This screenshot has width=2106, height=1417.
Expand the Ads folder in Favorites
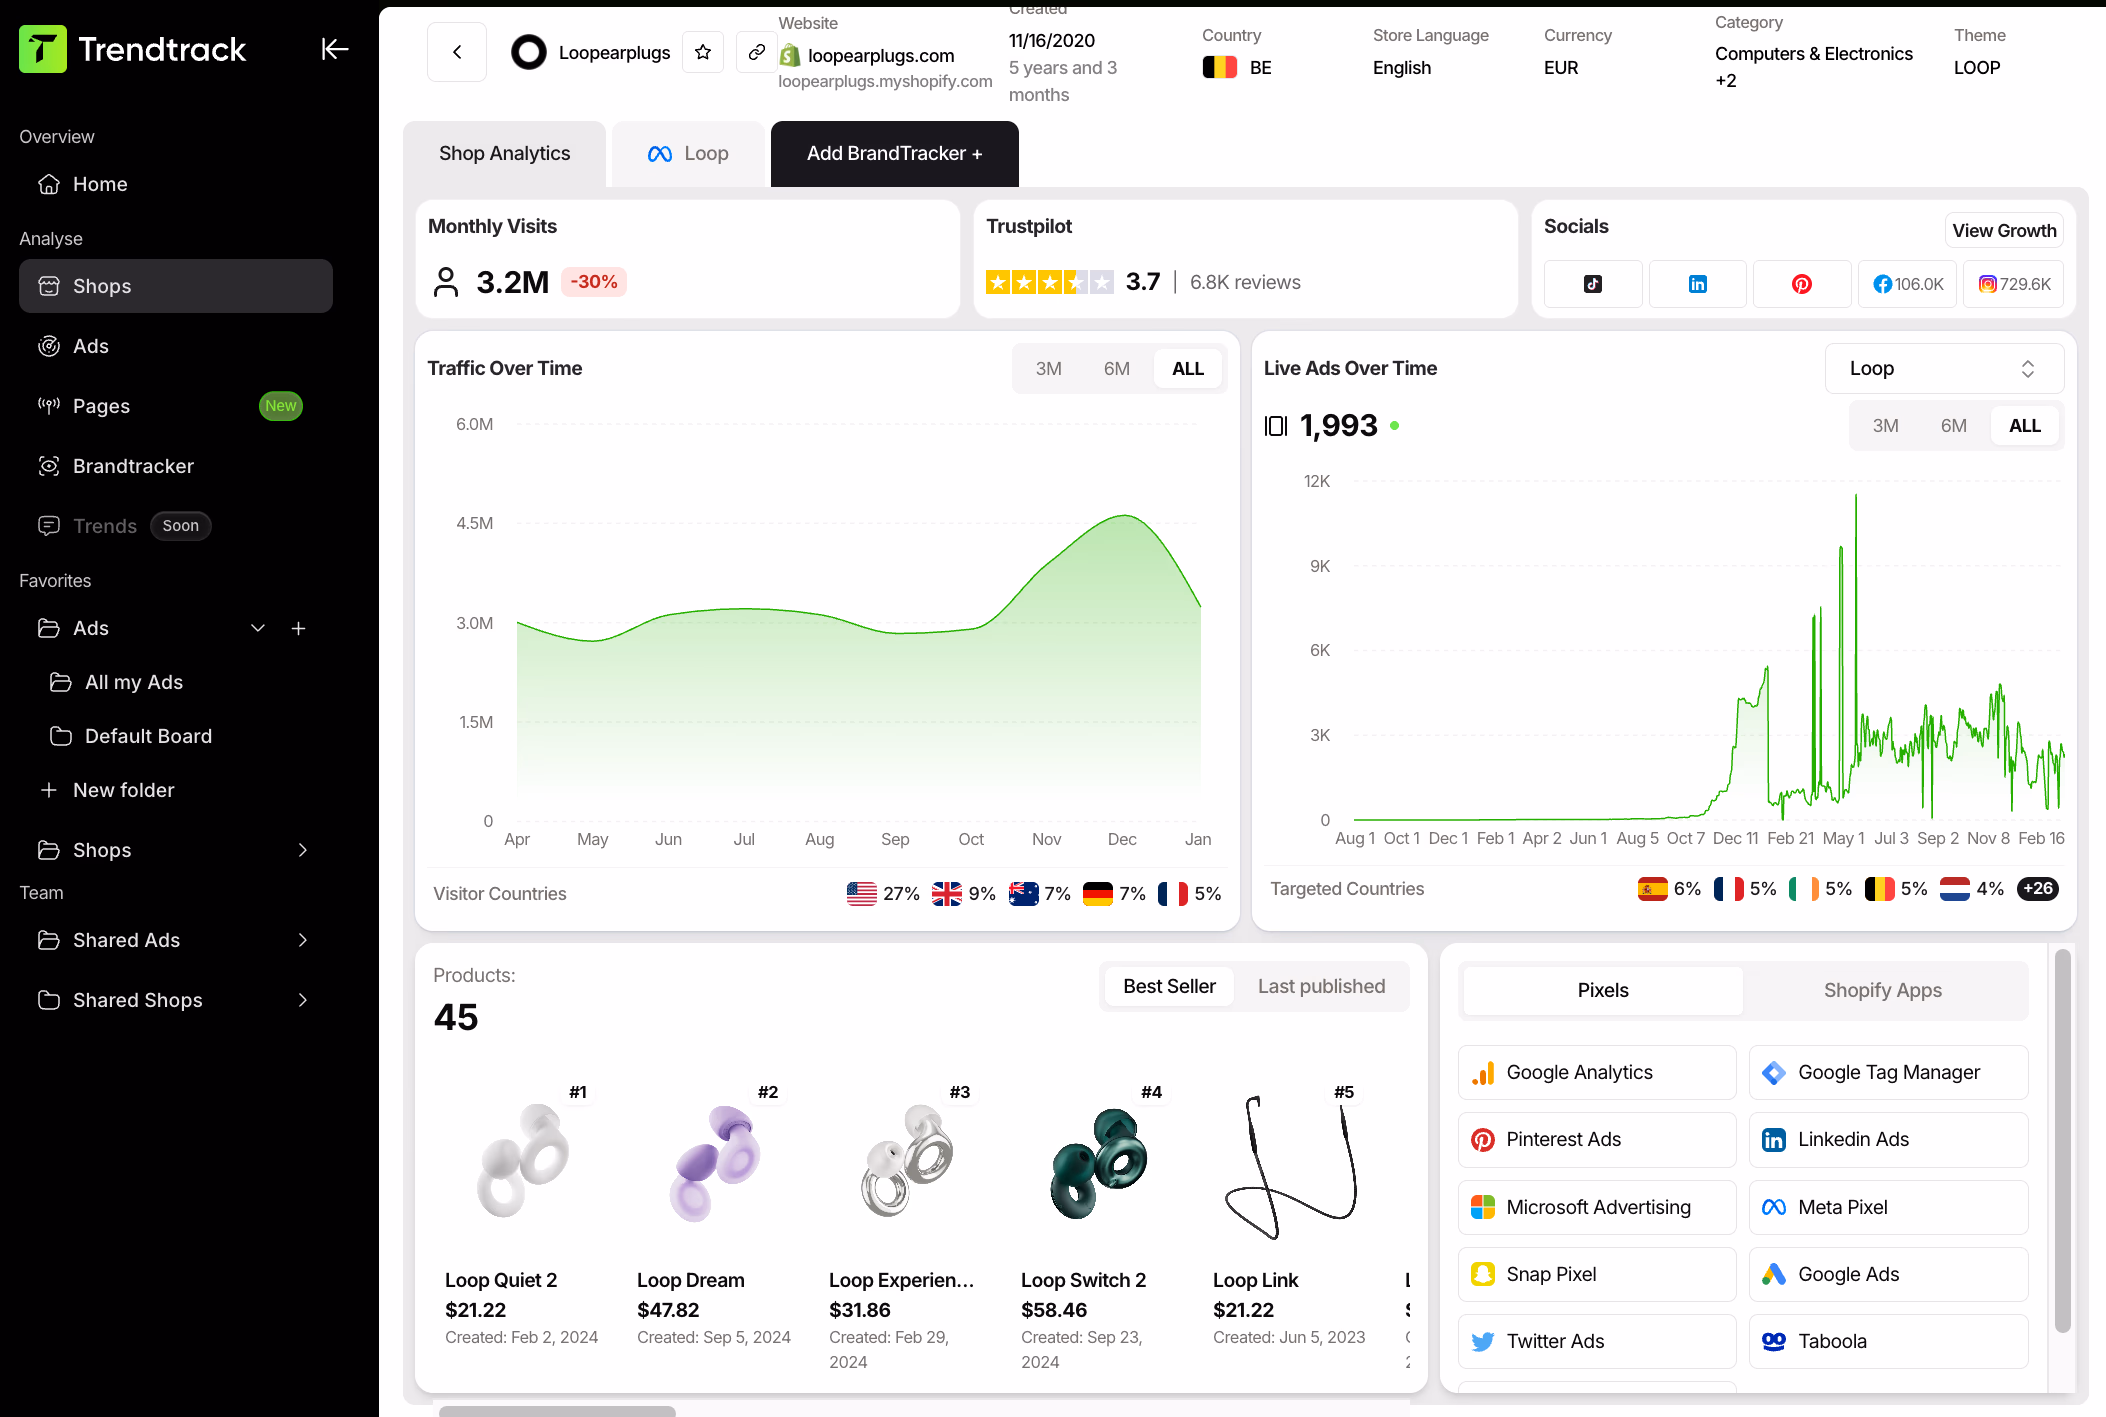coord(258,628)
